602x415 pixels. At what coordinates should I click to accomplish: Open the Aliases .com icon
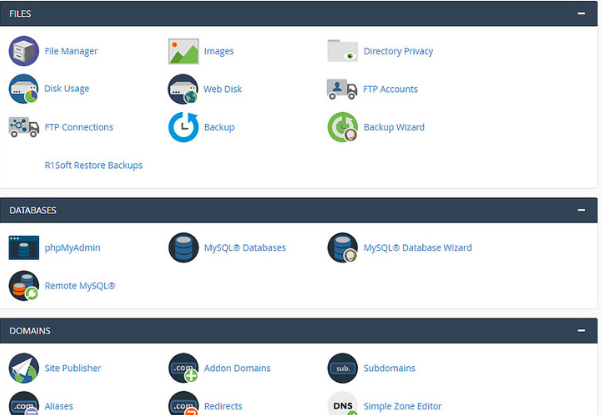click(x=24, y=403)
